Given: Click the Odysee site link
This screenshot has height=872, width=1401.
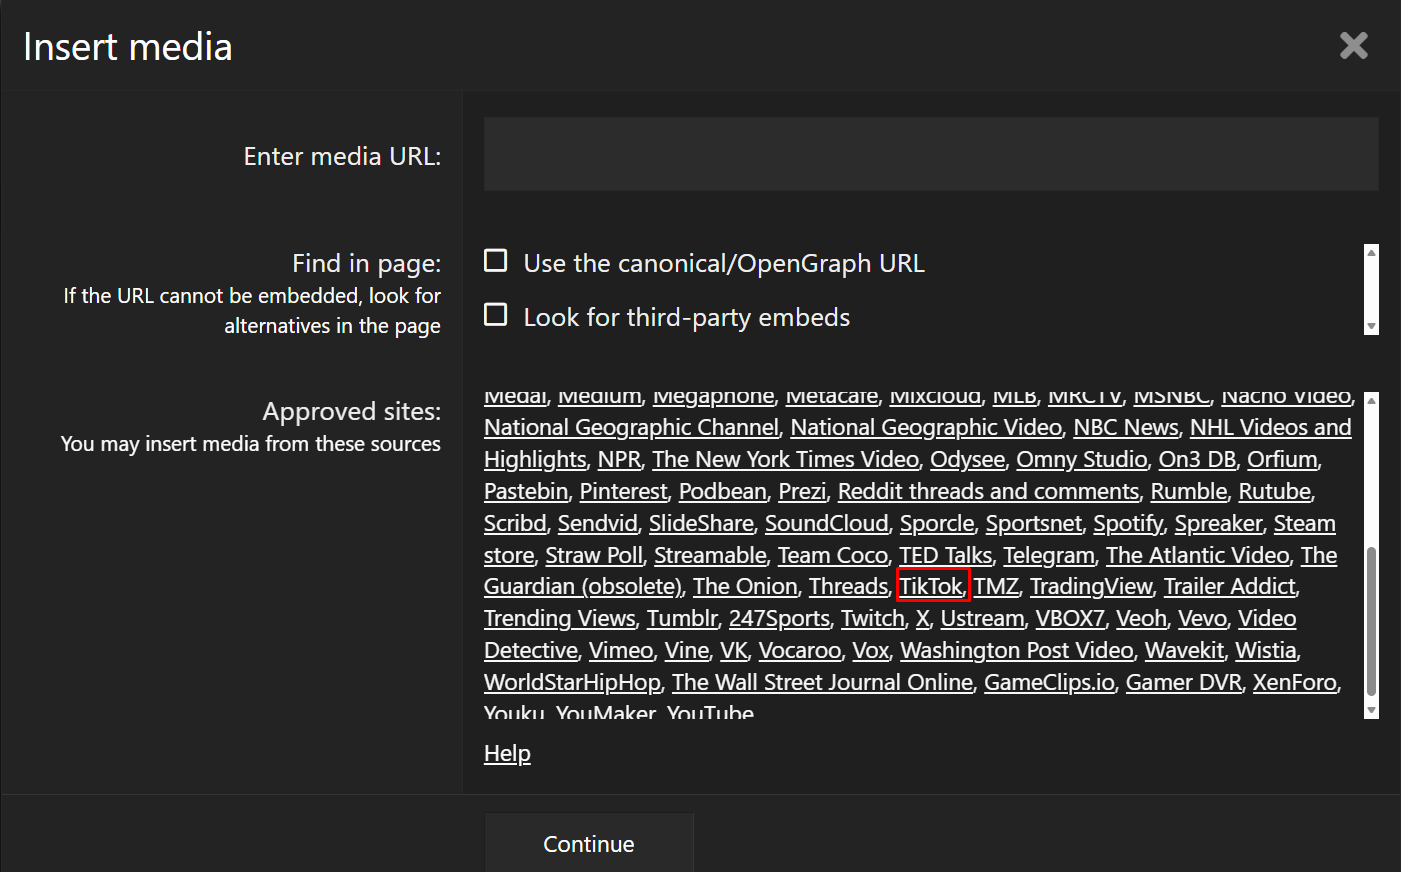Looking at the screenshot, I should point(967,460).
